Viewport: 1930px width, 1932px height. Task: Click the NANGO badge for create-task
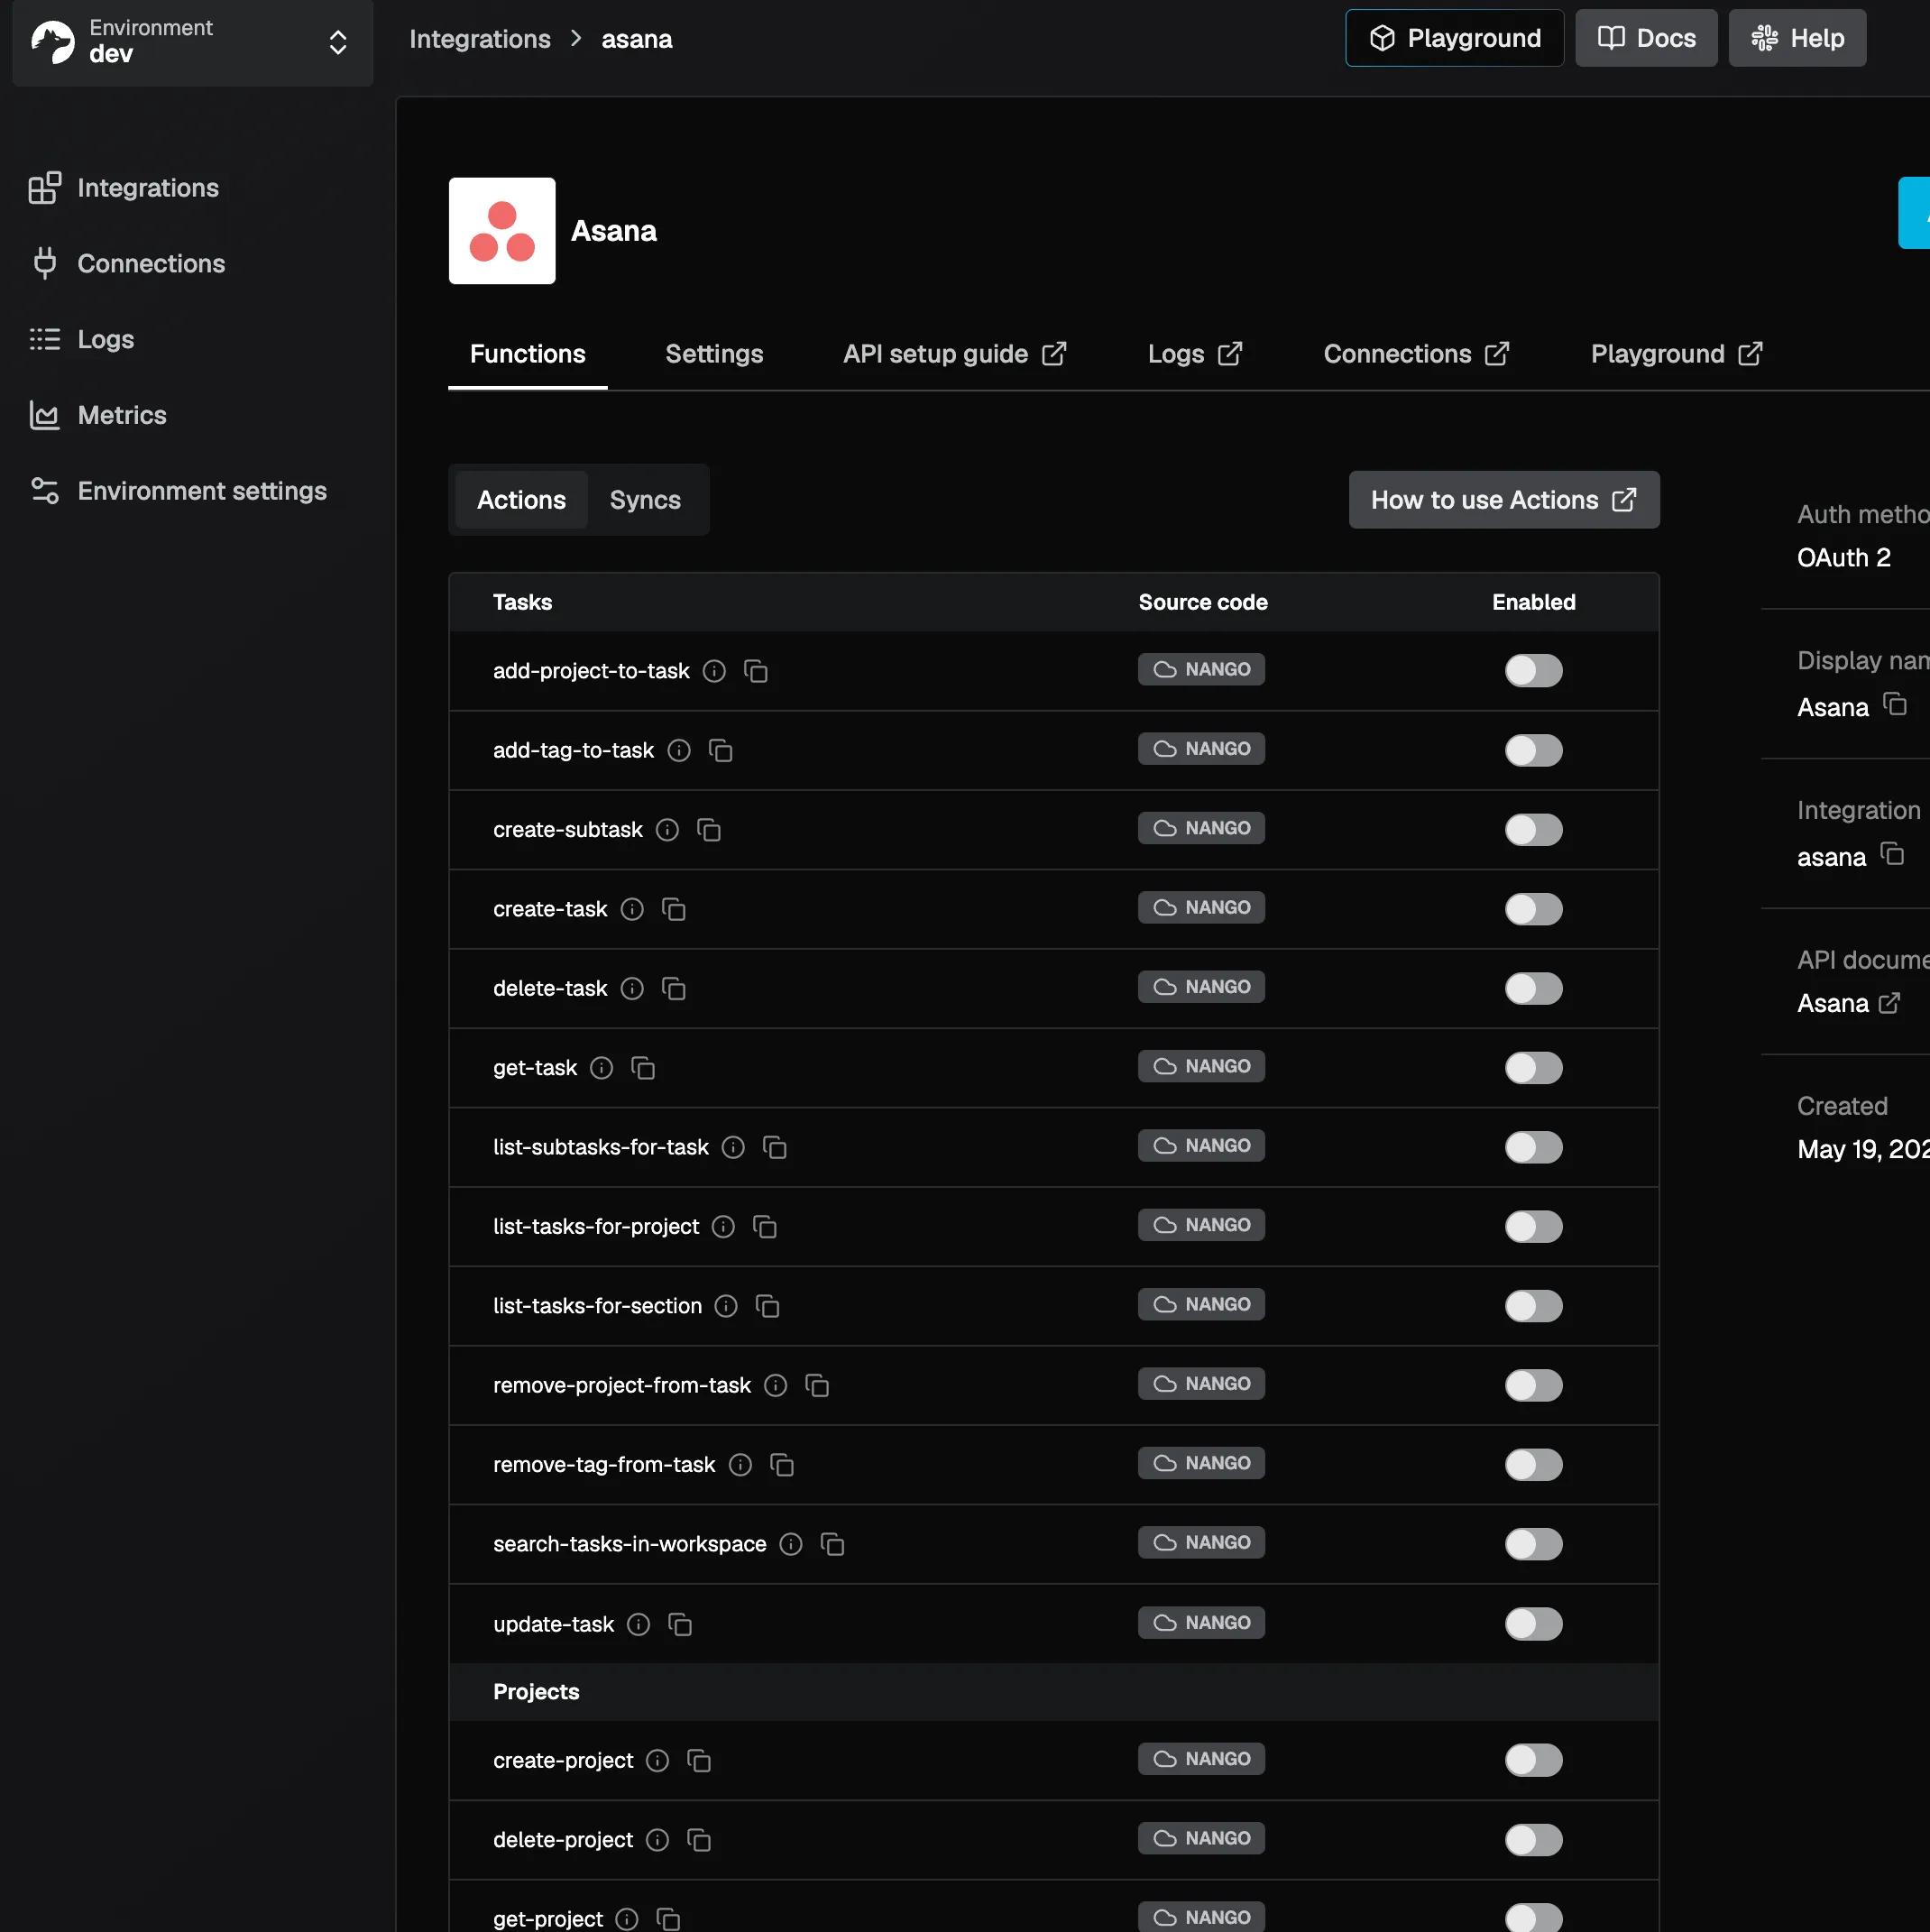(1201, 908)
